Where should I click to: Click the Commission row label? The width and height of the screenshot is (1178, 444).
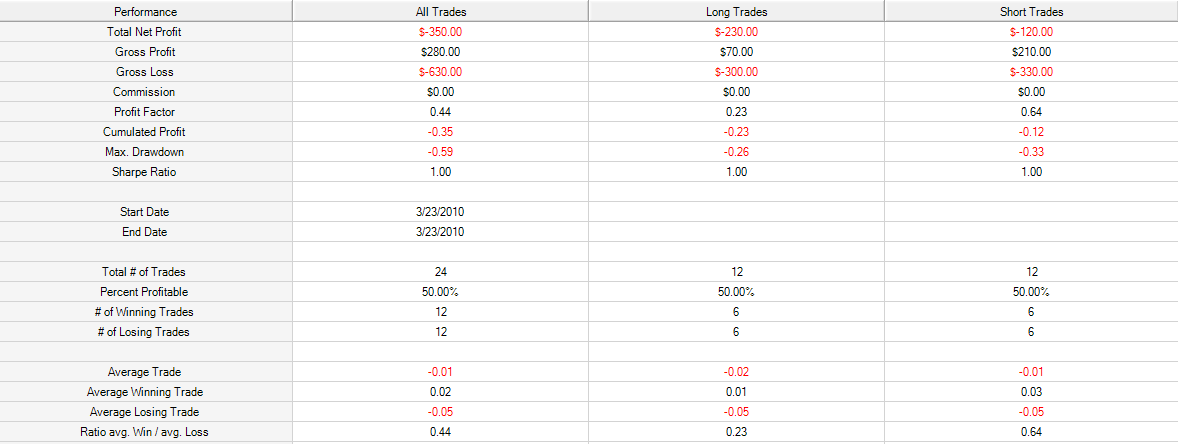click(x=144, y=92)
